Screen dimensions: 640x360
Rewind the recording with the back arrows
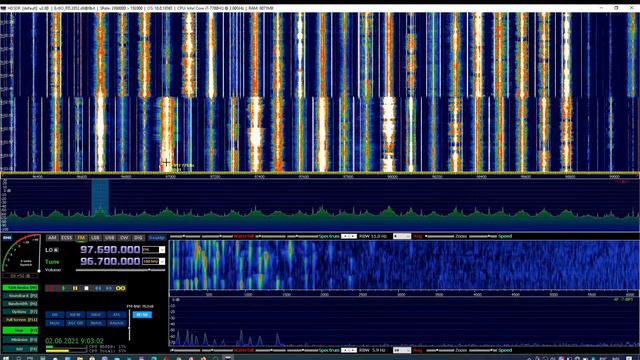click(98, 288)
